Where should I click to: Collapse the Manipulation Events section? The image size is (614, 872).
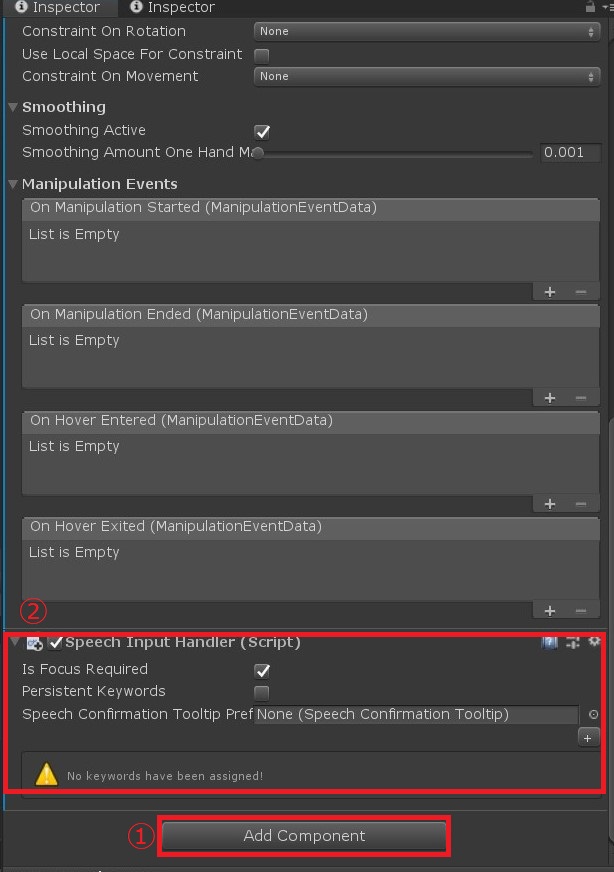point(13,184)
